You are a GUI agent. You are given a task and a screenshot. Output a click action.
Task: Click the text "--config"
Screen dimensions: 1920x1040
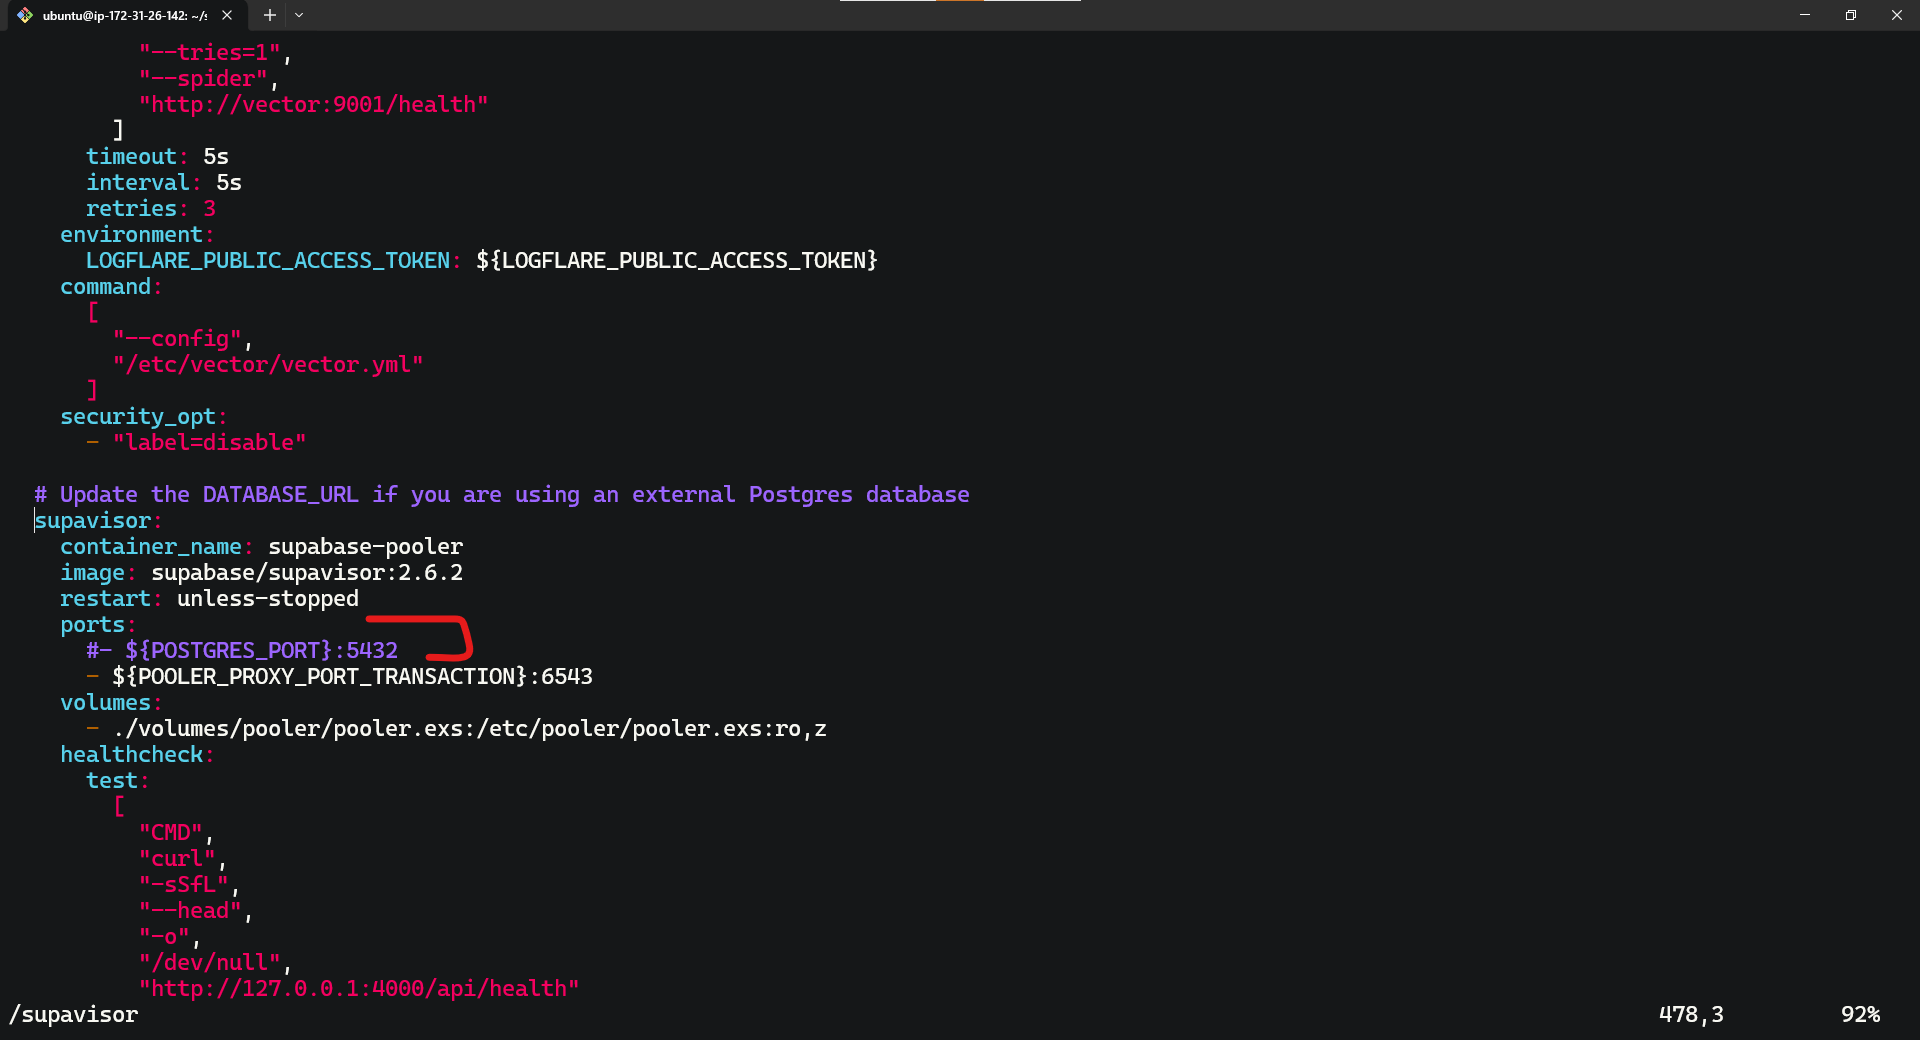177,339
